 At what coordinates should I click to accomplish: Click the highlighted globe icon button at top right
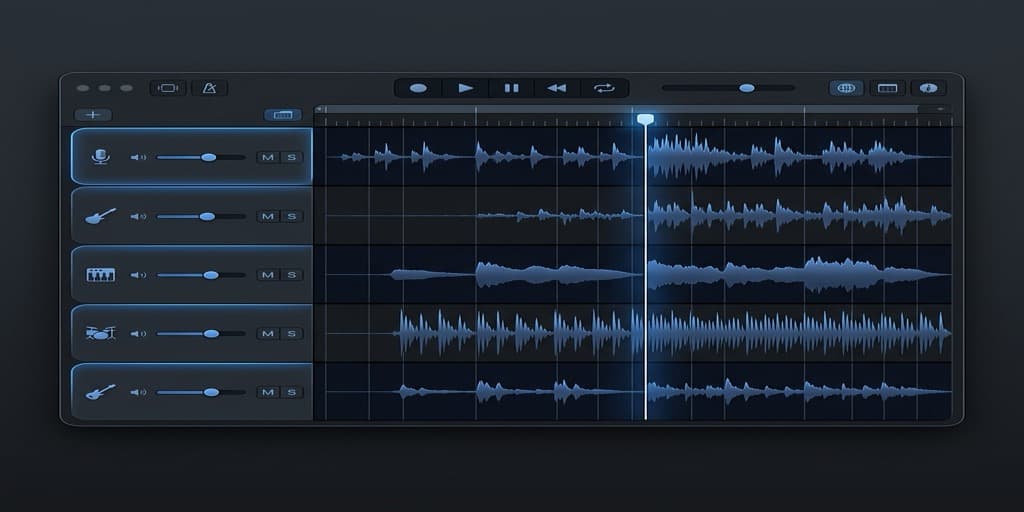coord(846,88)
